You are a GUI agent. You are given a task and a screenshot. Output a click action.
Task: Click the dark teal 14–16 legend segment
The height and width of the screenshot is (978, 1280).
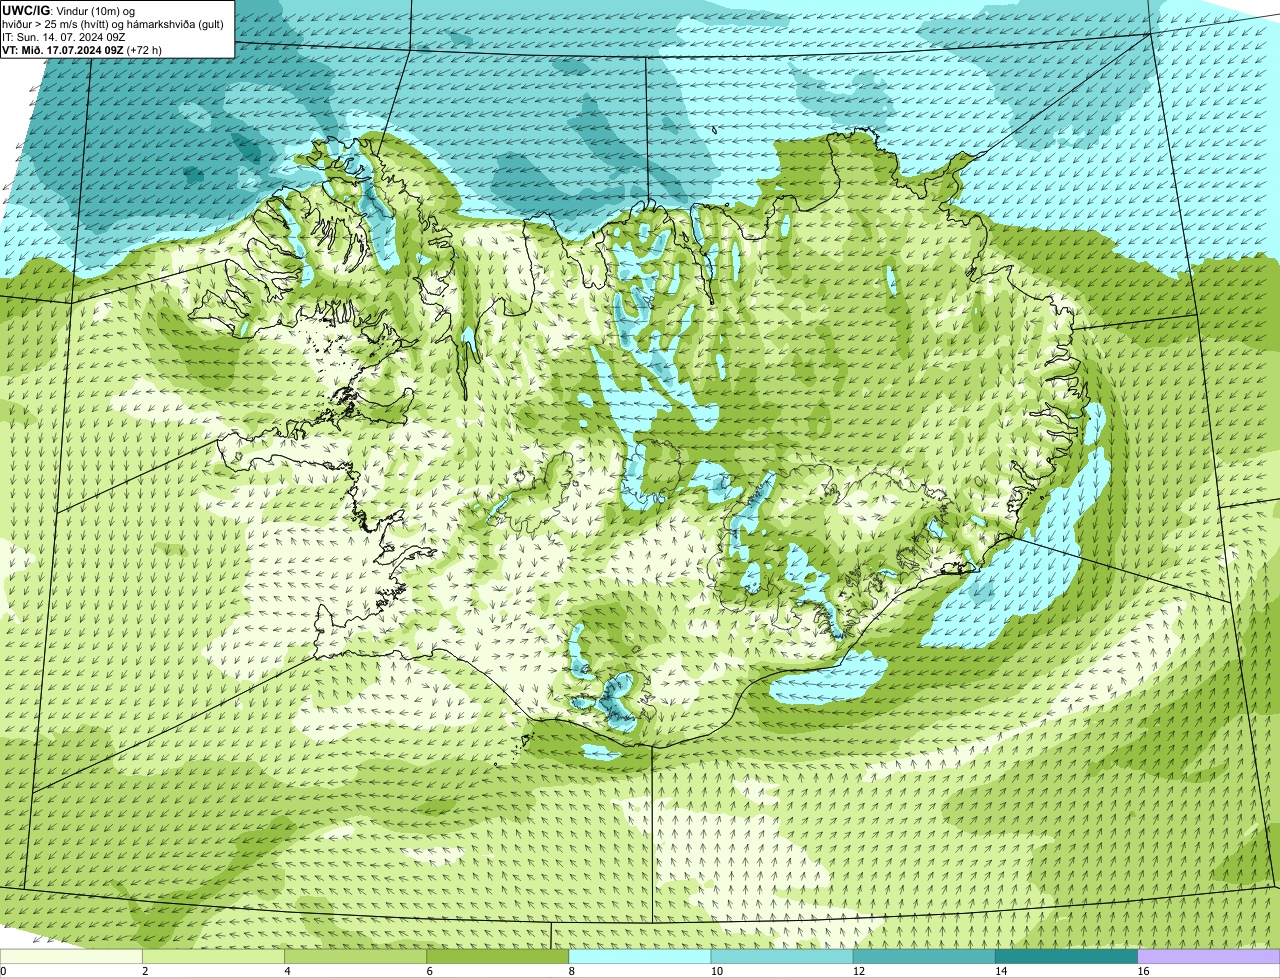pos(1067,956)
